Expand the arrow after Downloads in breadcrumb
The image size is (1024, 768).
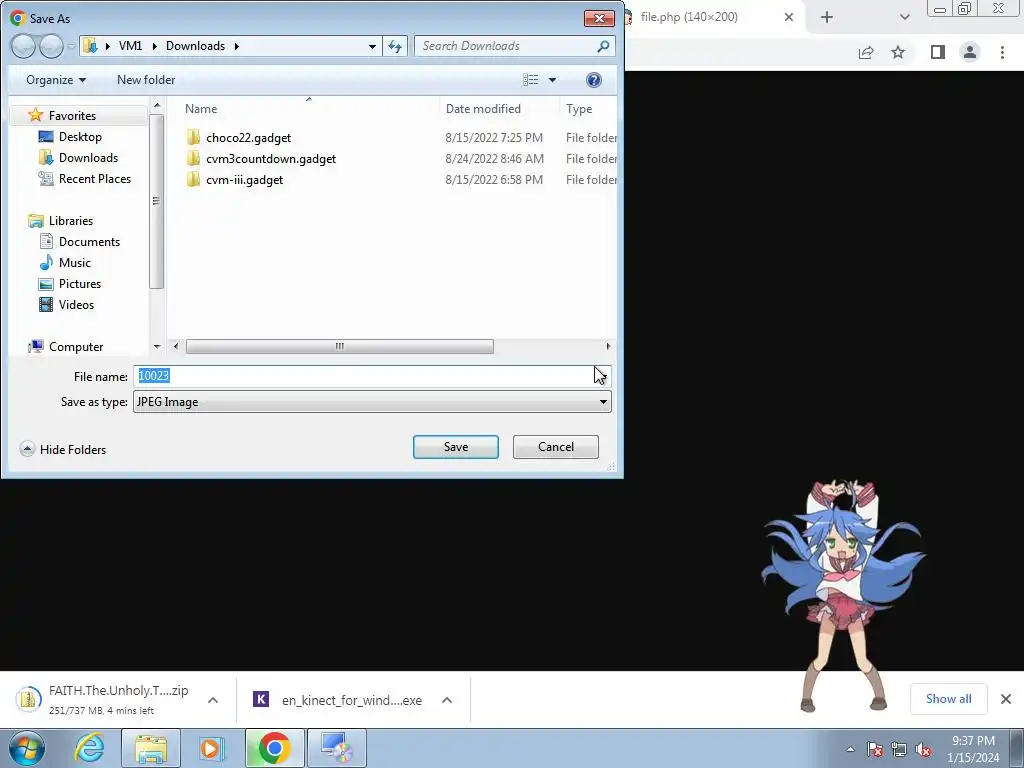point(236,46)
